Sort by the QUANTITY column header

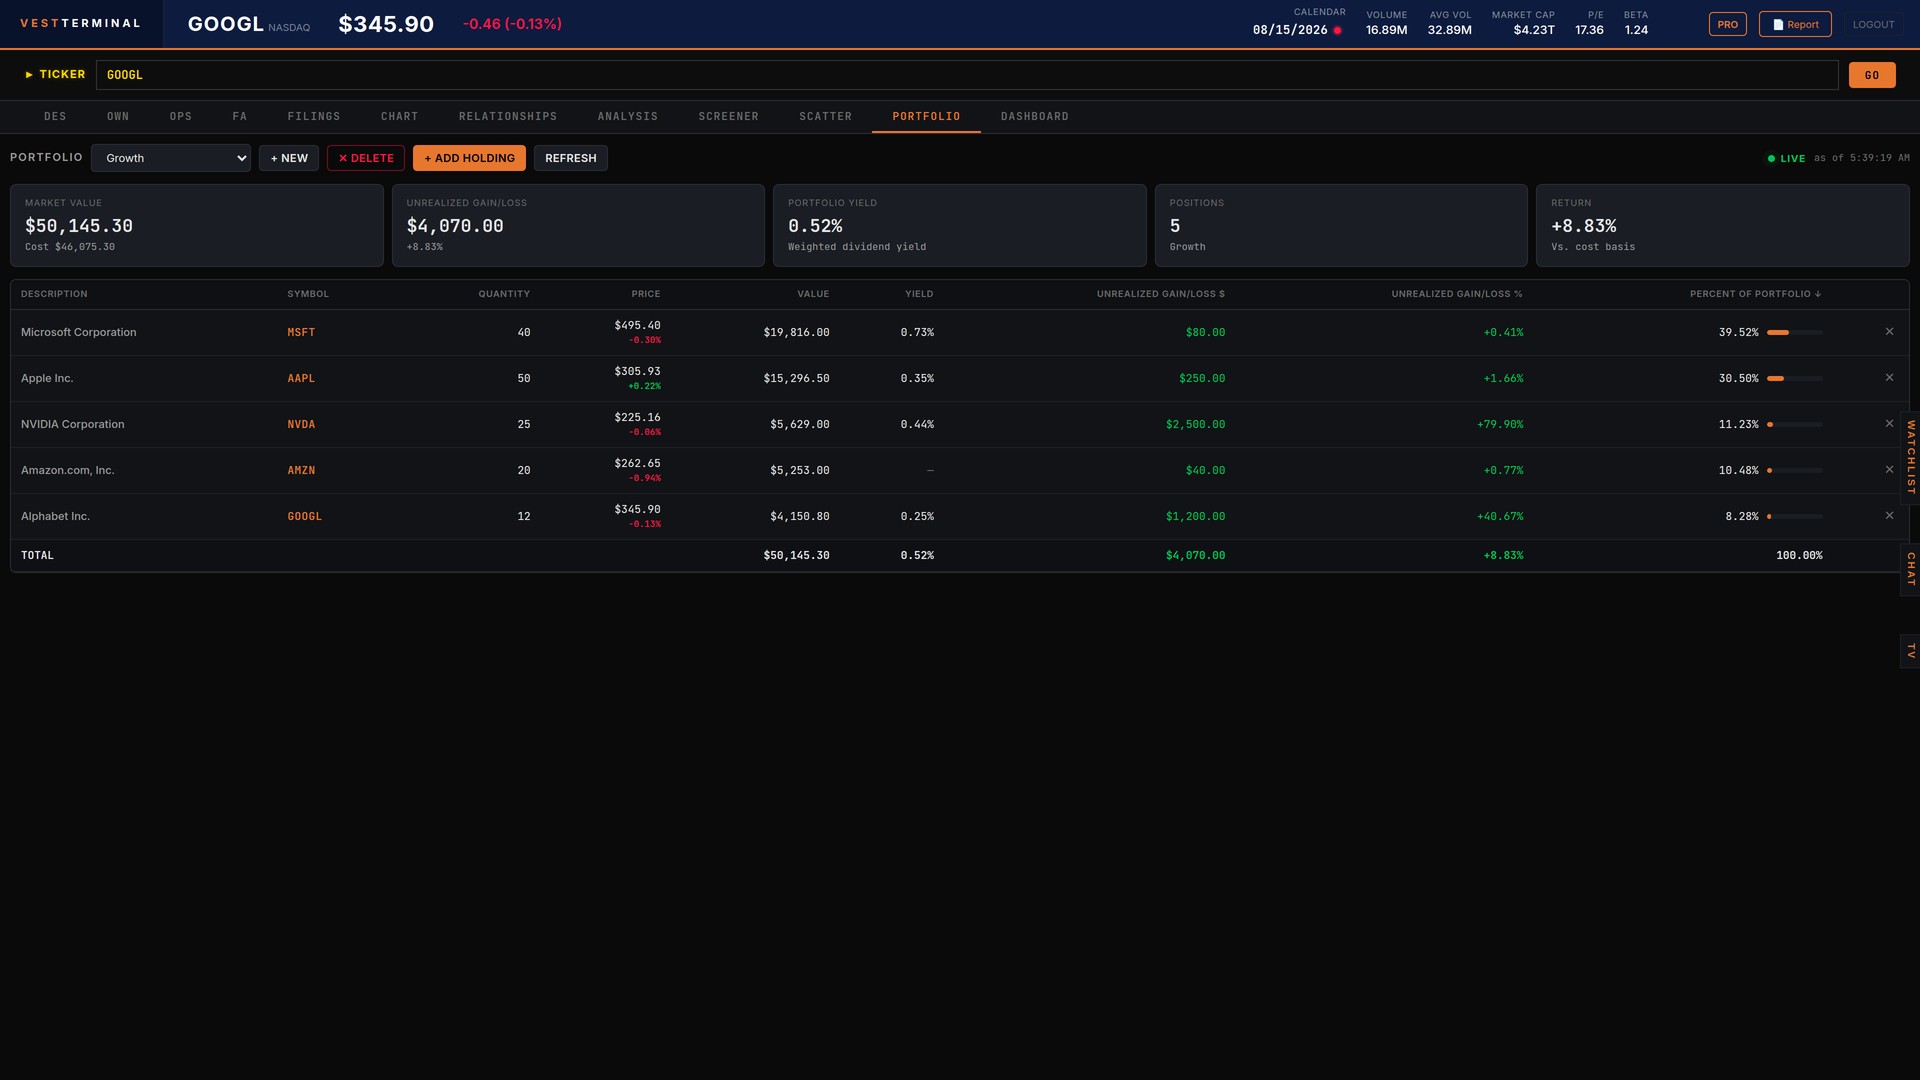[x=504, y=294]
